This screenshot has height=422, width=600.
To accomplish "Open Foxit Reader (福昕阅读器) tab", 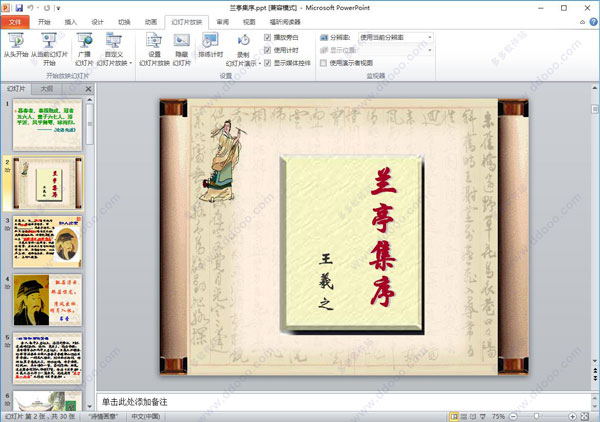I will coord(285,22).
